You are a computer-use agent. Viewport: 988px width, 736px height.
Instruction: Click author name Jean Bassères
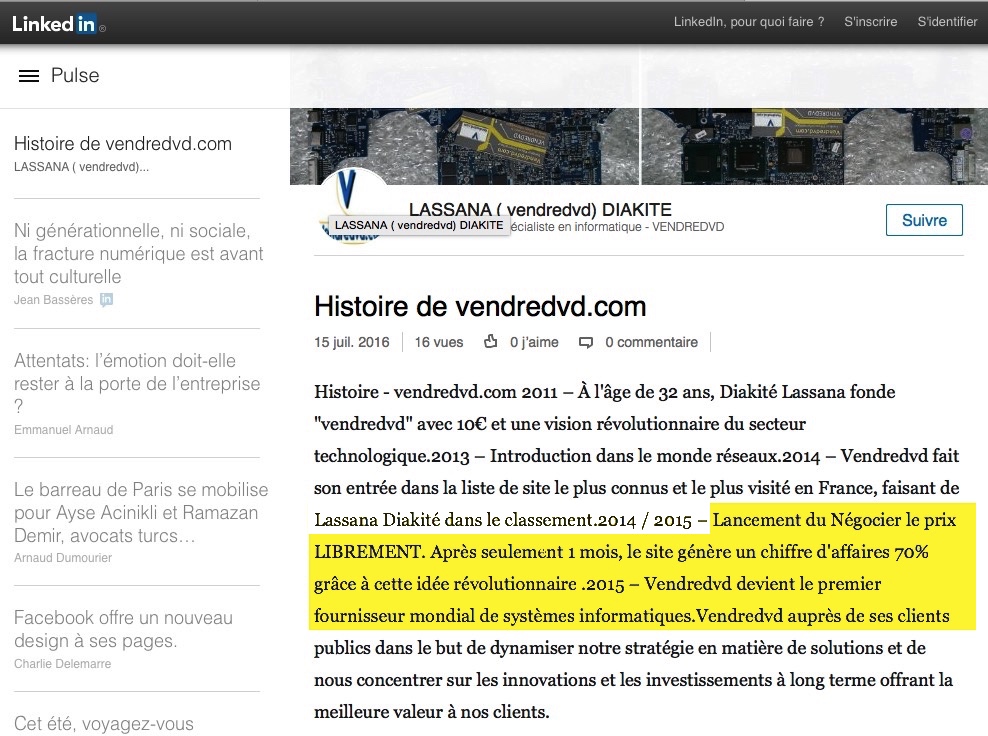pos(54,300)
